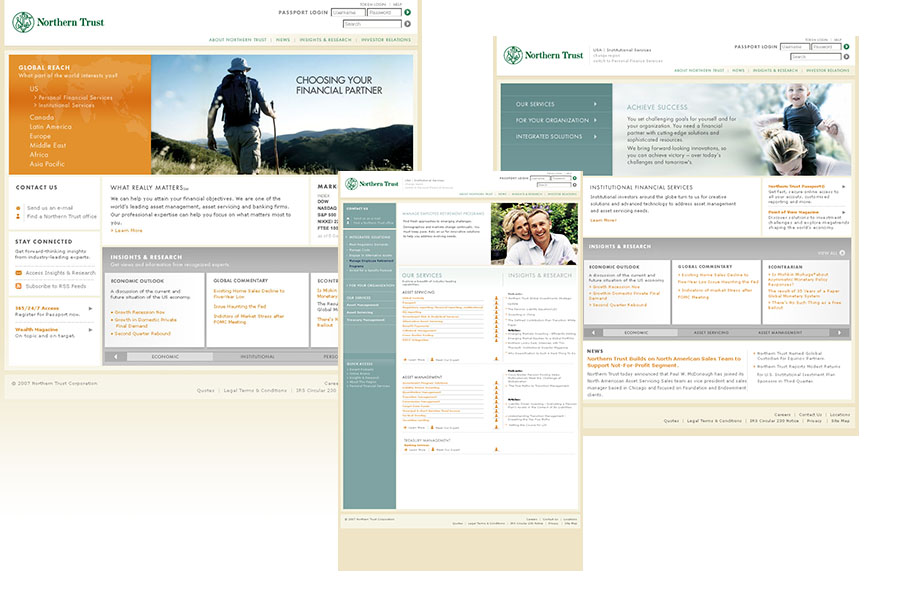The image size is (900, 600).
Task: Select Africa in Global Reach list
Action: point(39,154)
